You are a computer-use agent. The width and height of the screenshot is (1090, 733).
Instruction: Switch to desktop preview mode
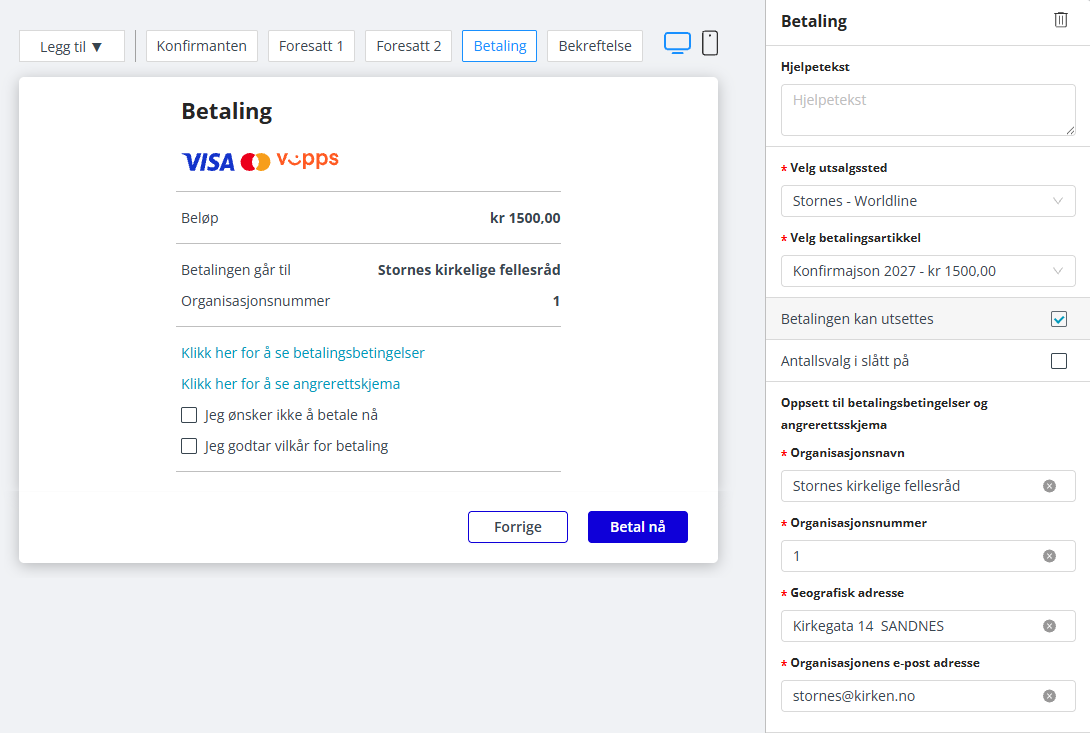point(677,43)
